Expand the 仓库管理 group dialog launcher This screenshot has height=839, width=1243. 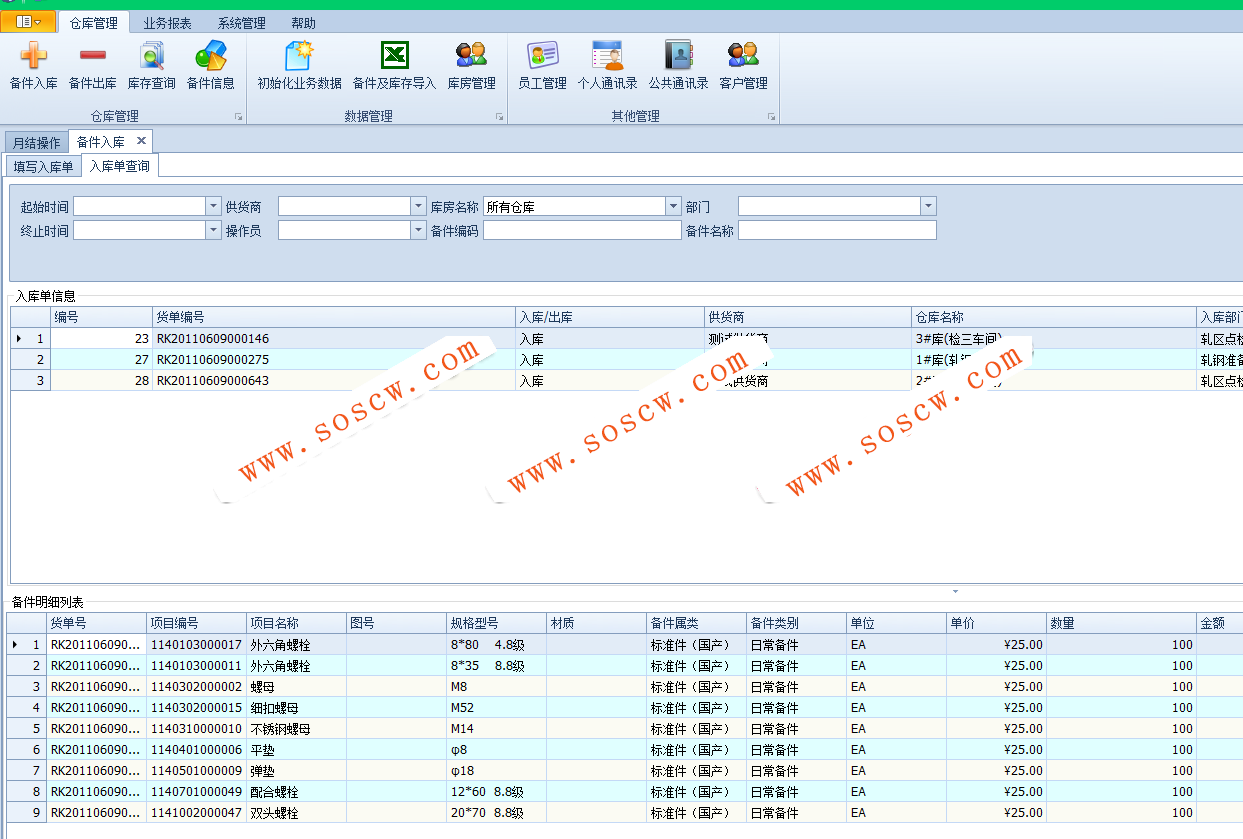click(x=238, y=117)
